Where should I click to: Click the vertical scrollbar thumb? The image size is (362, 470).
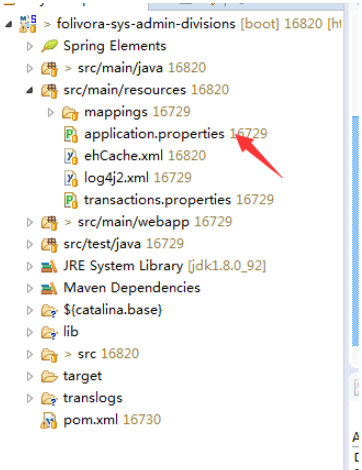tap(355, 232)
